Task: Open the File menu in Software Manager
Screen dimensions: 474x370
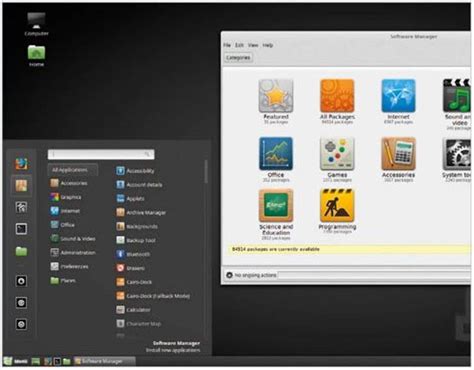Action: (227, 45)
